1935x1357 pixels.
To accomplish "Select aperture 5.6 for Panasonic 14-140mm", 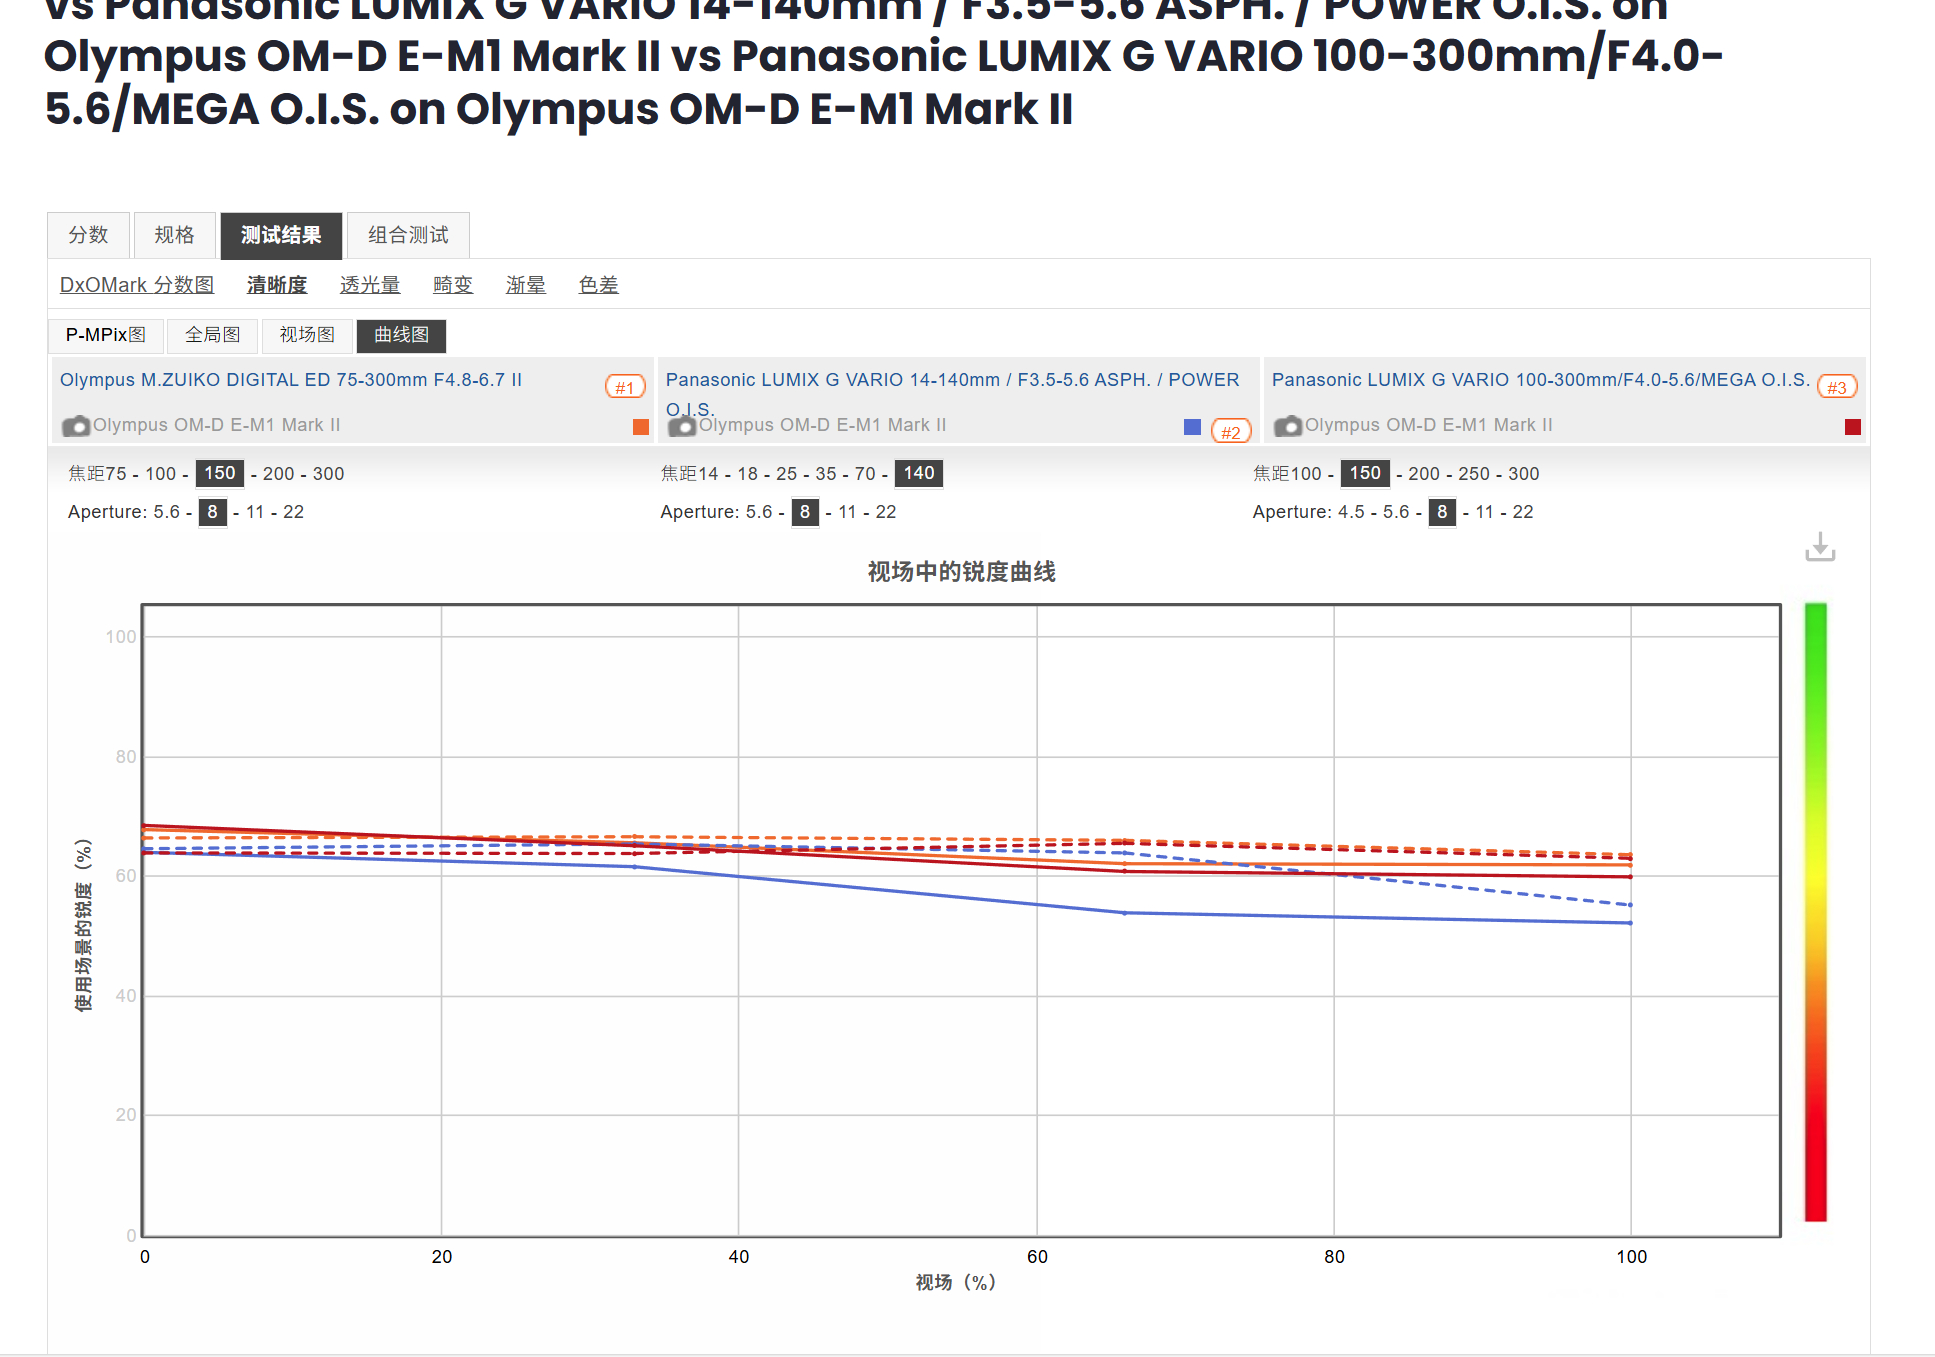I will tap(759, 512).
